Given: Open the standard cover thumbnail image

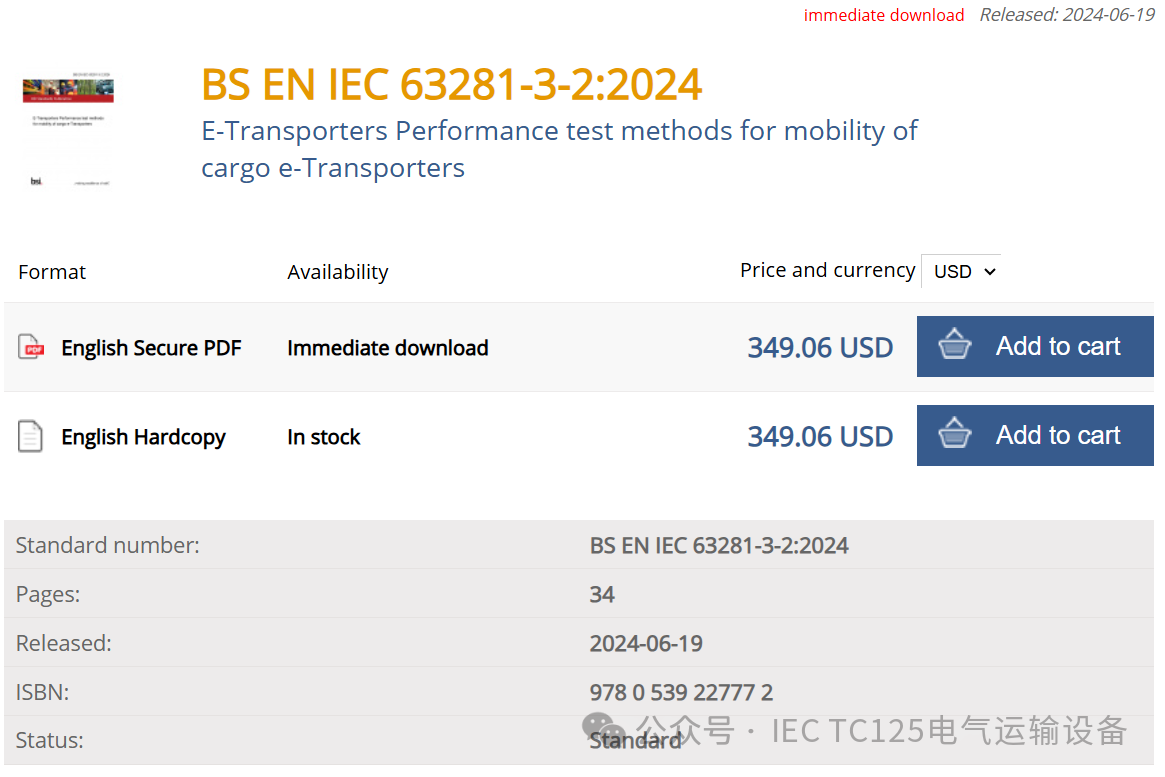Looking at the screenshot, I should pyautogui.click(x=68, y=130).
